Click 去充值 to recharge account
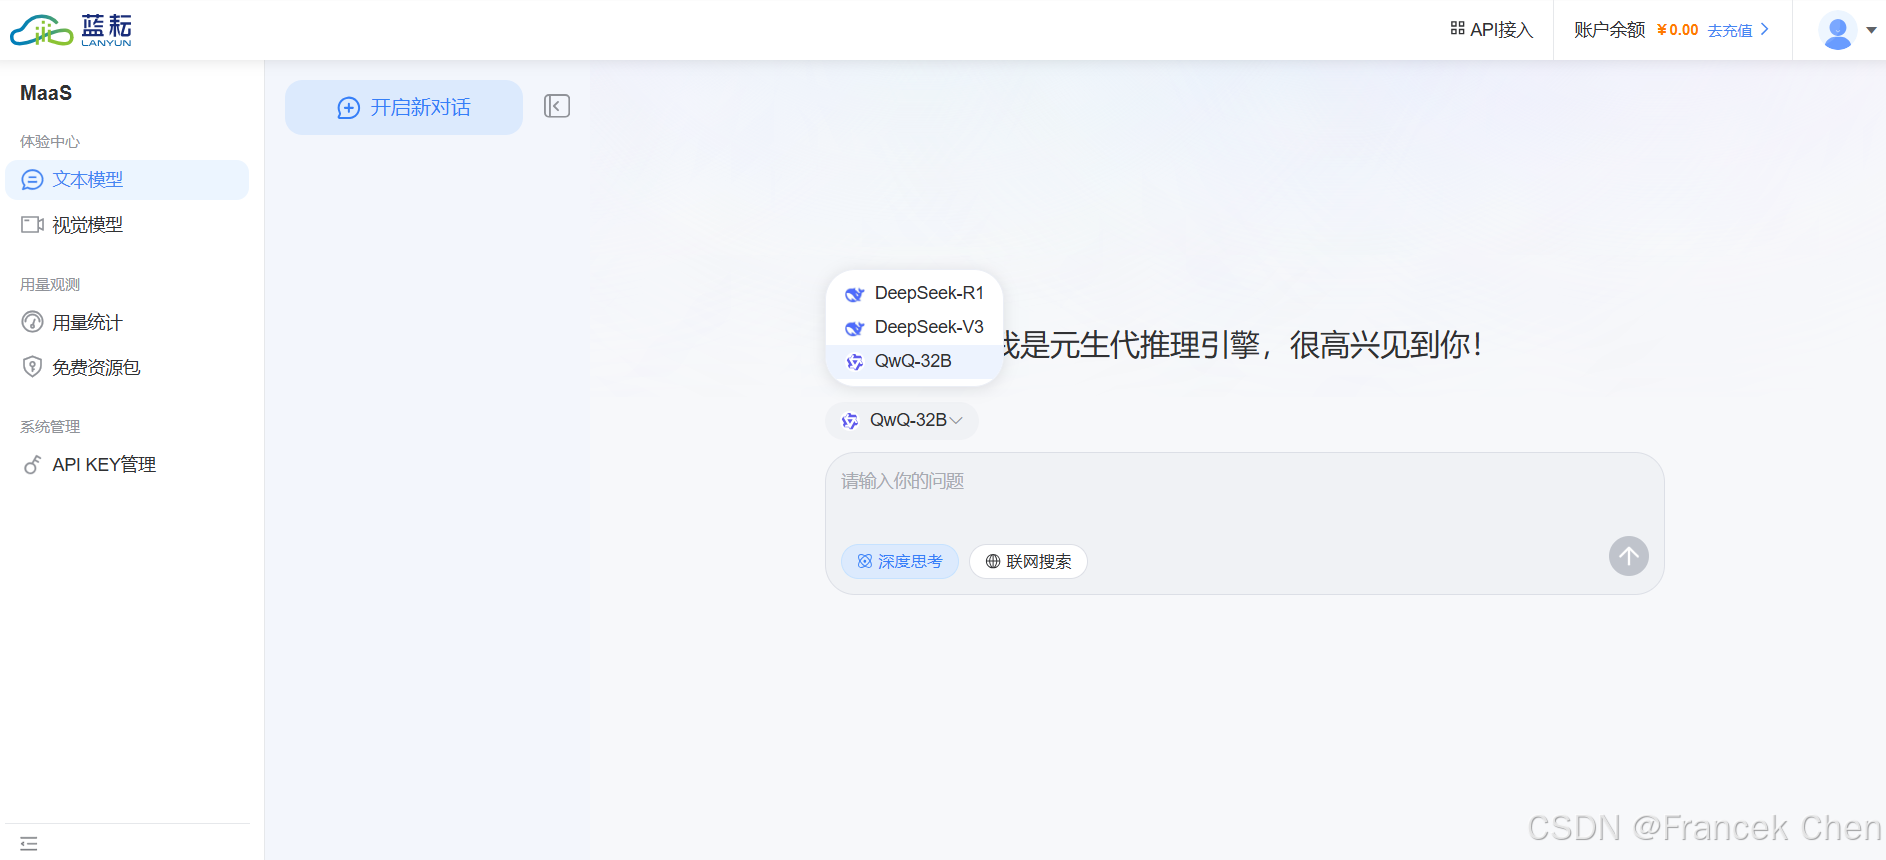Image resolution: width=1886 pixels, height=860 pixels. 1729,30
